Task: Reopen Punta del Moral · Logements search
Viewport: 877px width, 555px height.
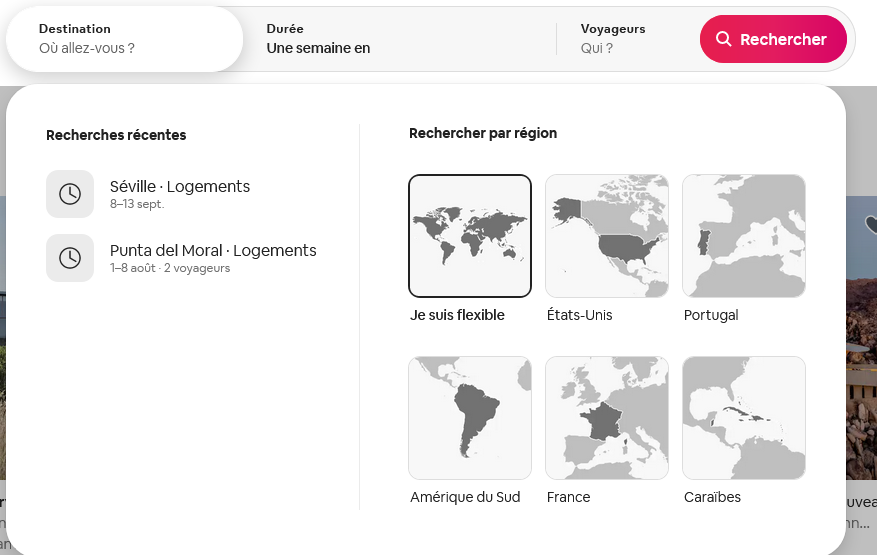Action: click(x=213, y=251)
